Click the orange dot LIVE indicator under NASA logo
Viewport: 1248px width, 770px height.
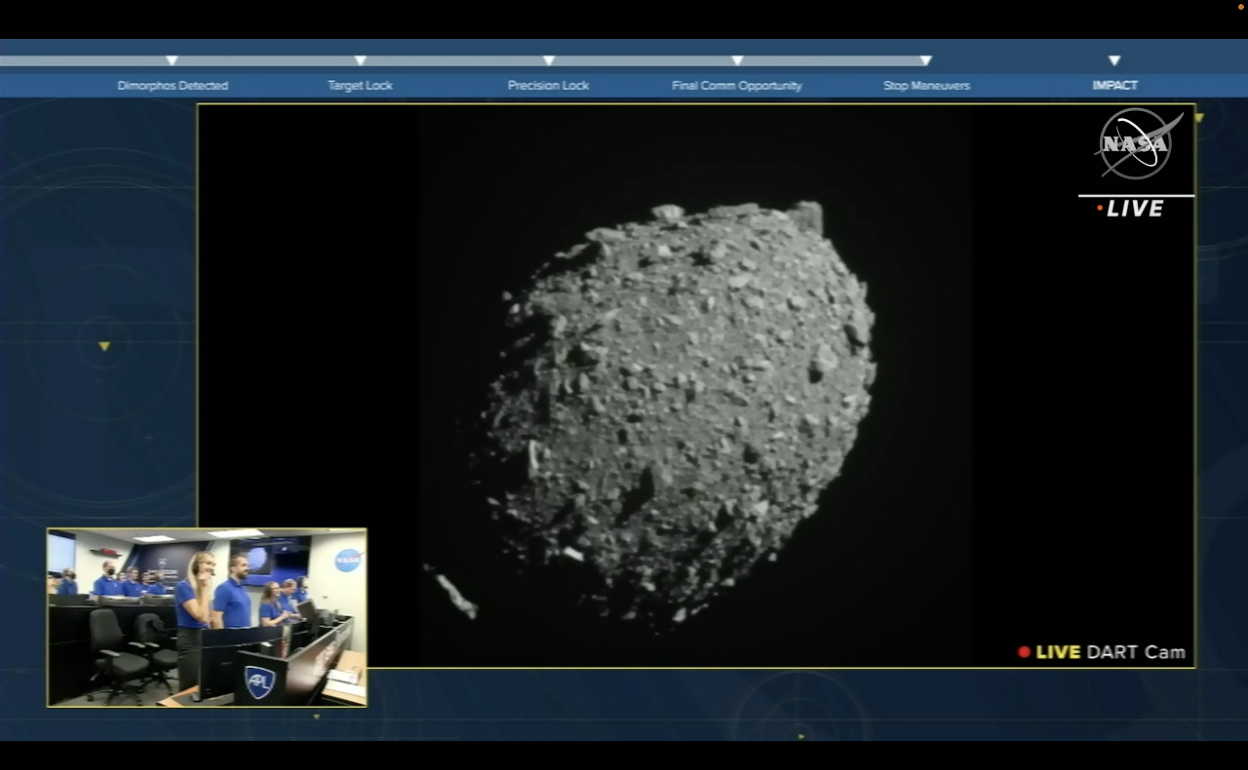click(x=1100, y=209)
